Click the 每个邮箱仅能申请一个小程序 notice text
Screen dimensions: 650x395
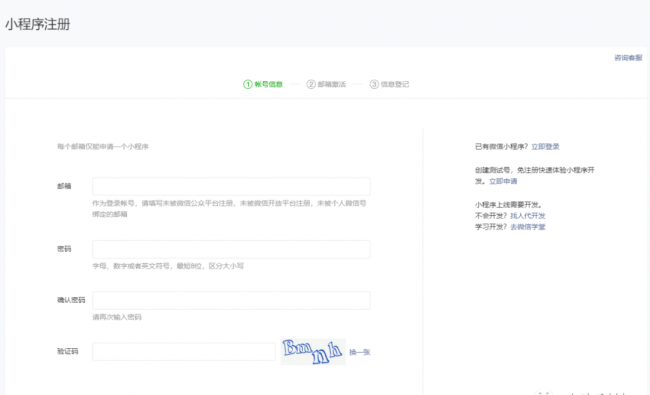pyautogui.click(x=103, y=146)
